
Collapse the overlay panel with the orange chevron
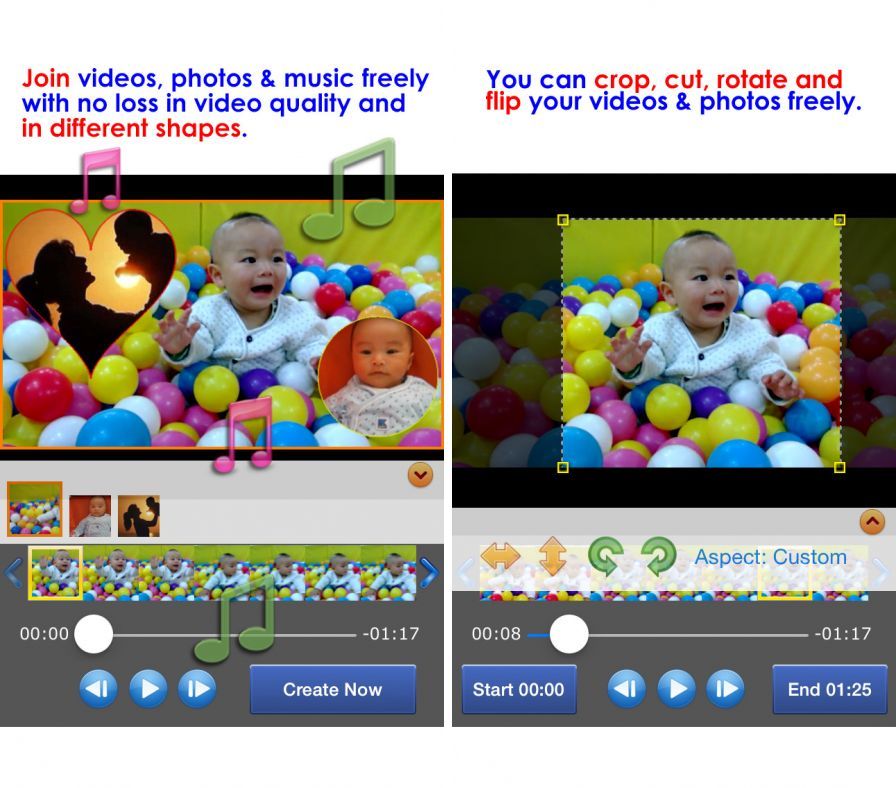421,475
